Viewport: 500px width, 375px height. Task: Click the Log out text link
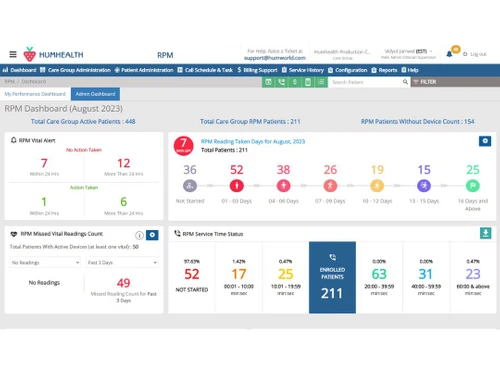478,54
